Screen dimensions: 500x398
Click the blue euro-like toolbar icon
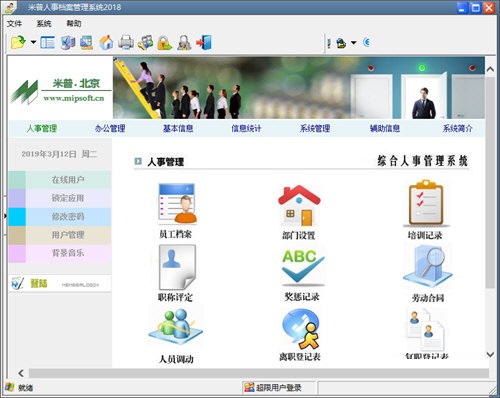367,42
